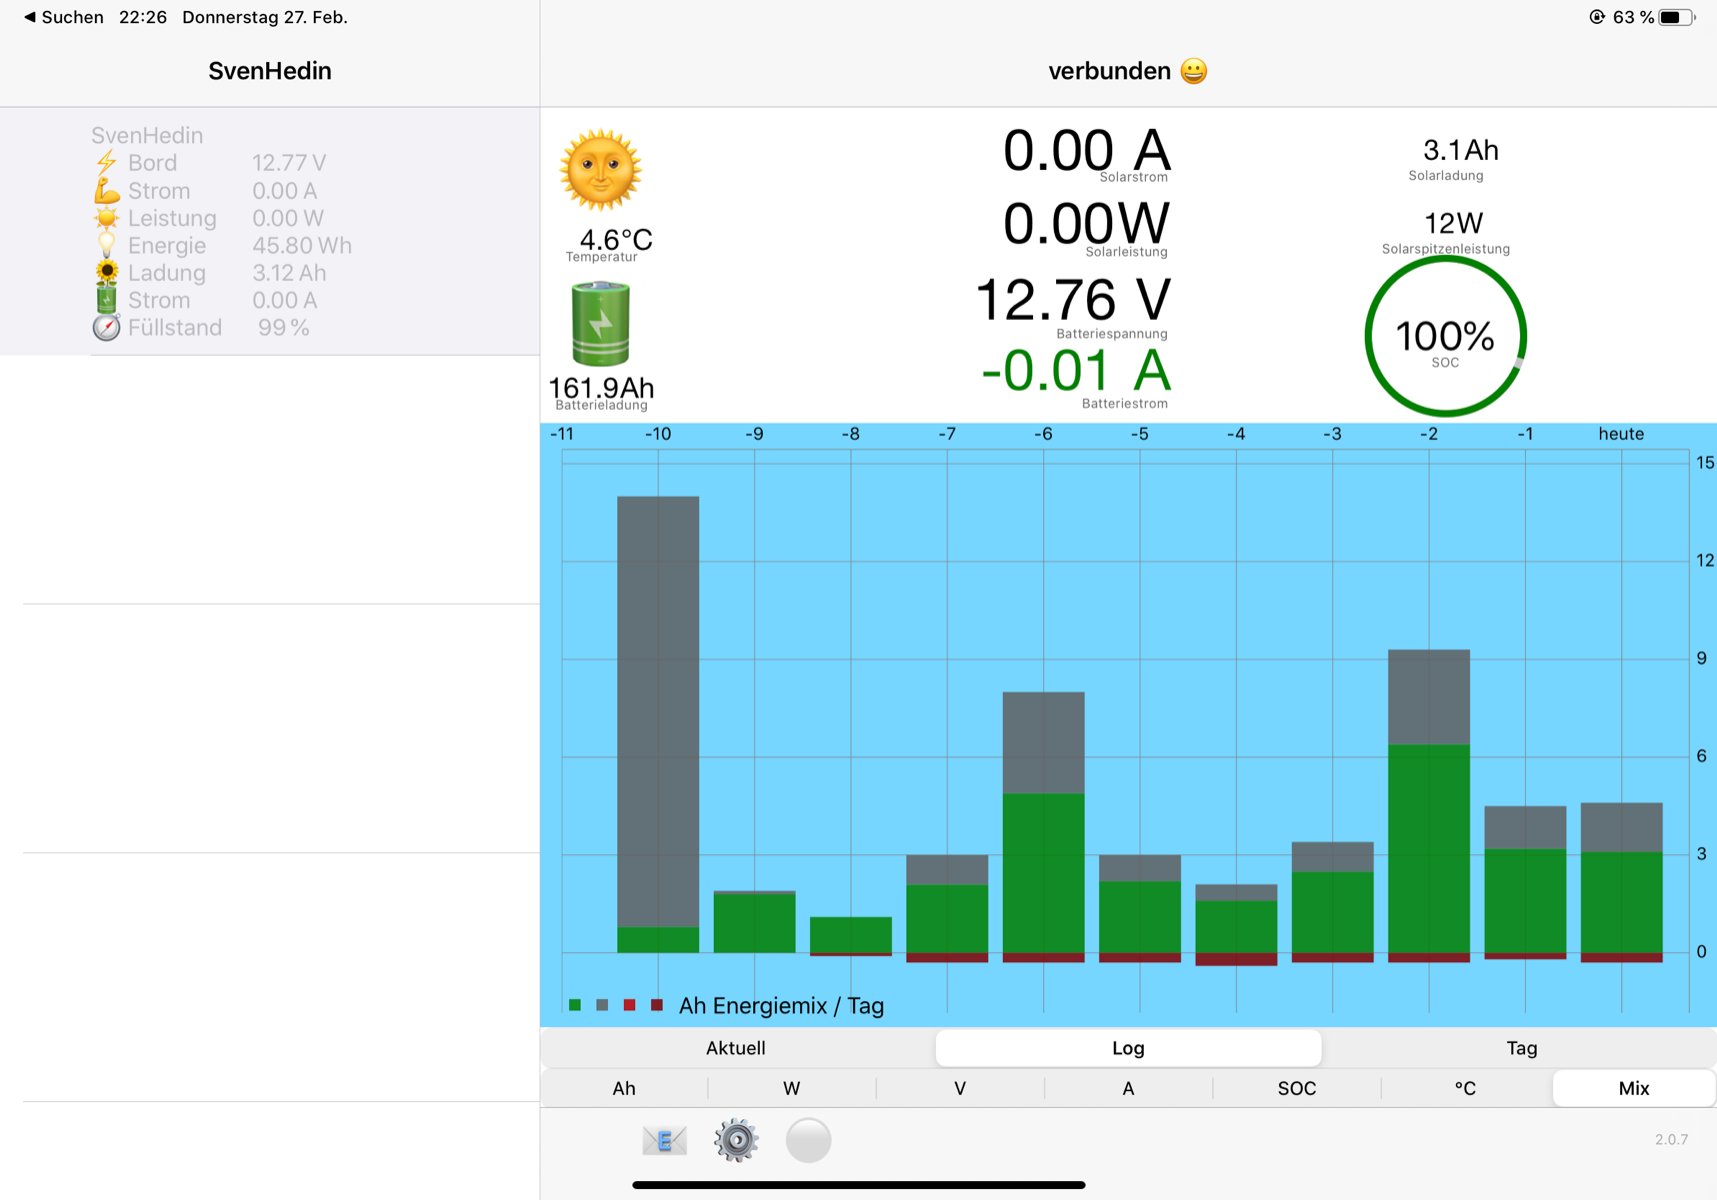Switch to the Aktuell tab
Viewport: 1717px width, 1200px height.
tap(736, 1048)
